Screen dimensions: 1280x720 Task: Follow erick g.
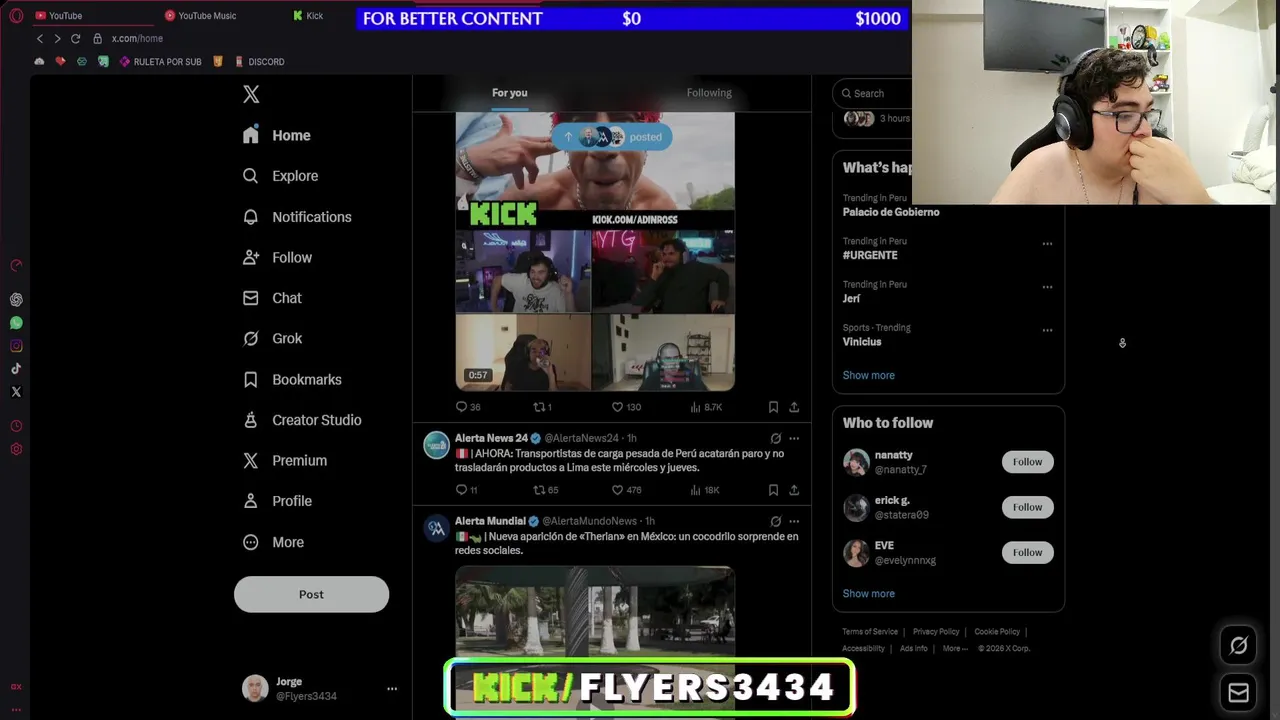click(1027, 507)
